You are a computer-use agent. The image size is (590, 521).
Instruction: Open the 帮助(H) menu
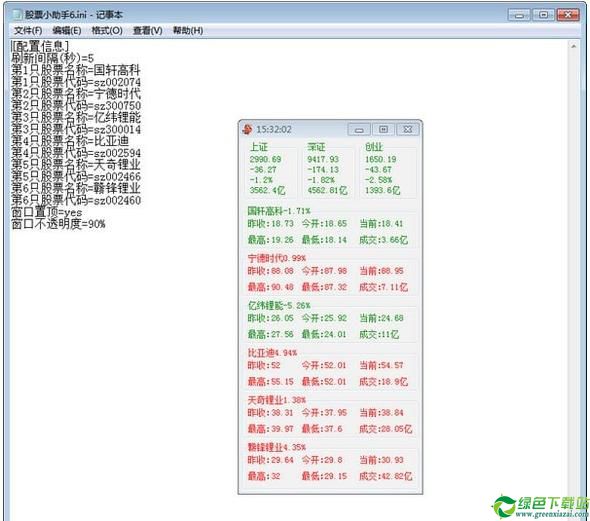pos(188,30)
